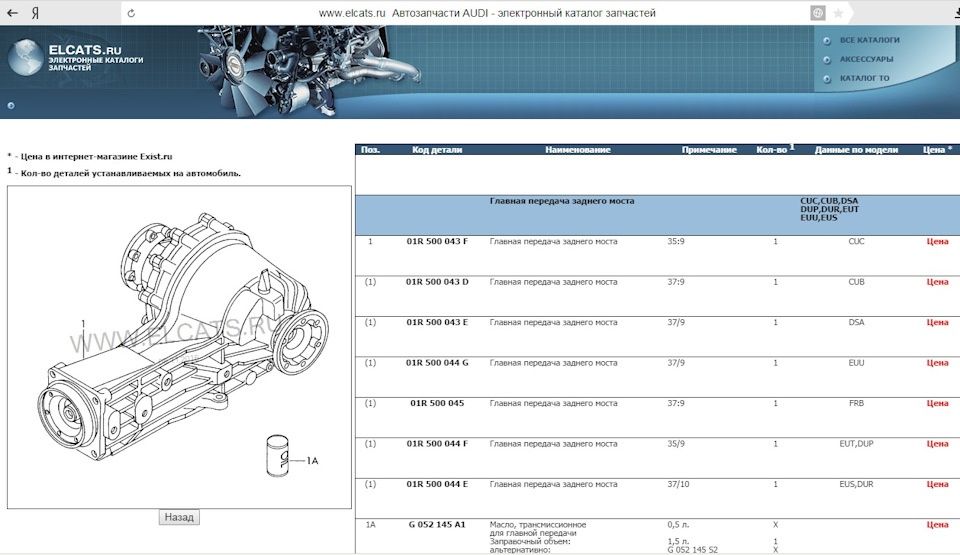Screen dimensions: 960x555
Task: Click the Exist.ru price footnote text
Action: 90,156
